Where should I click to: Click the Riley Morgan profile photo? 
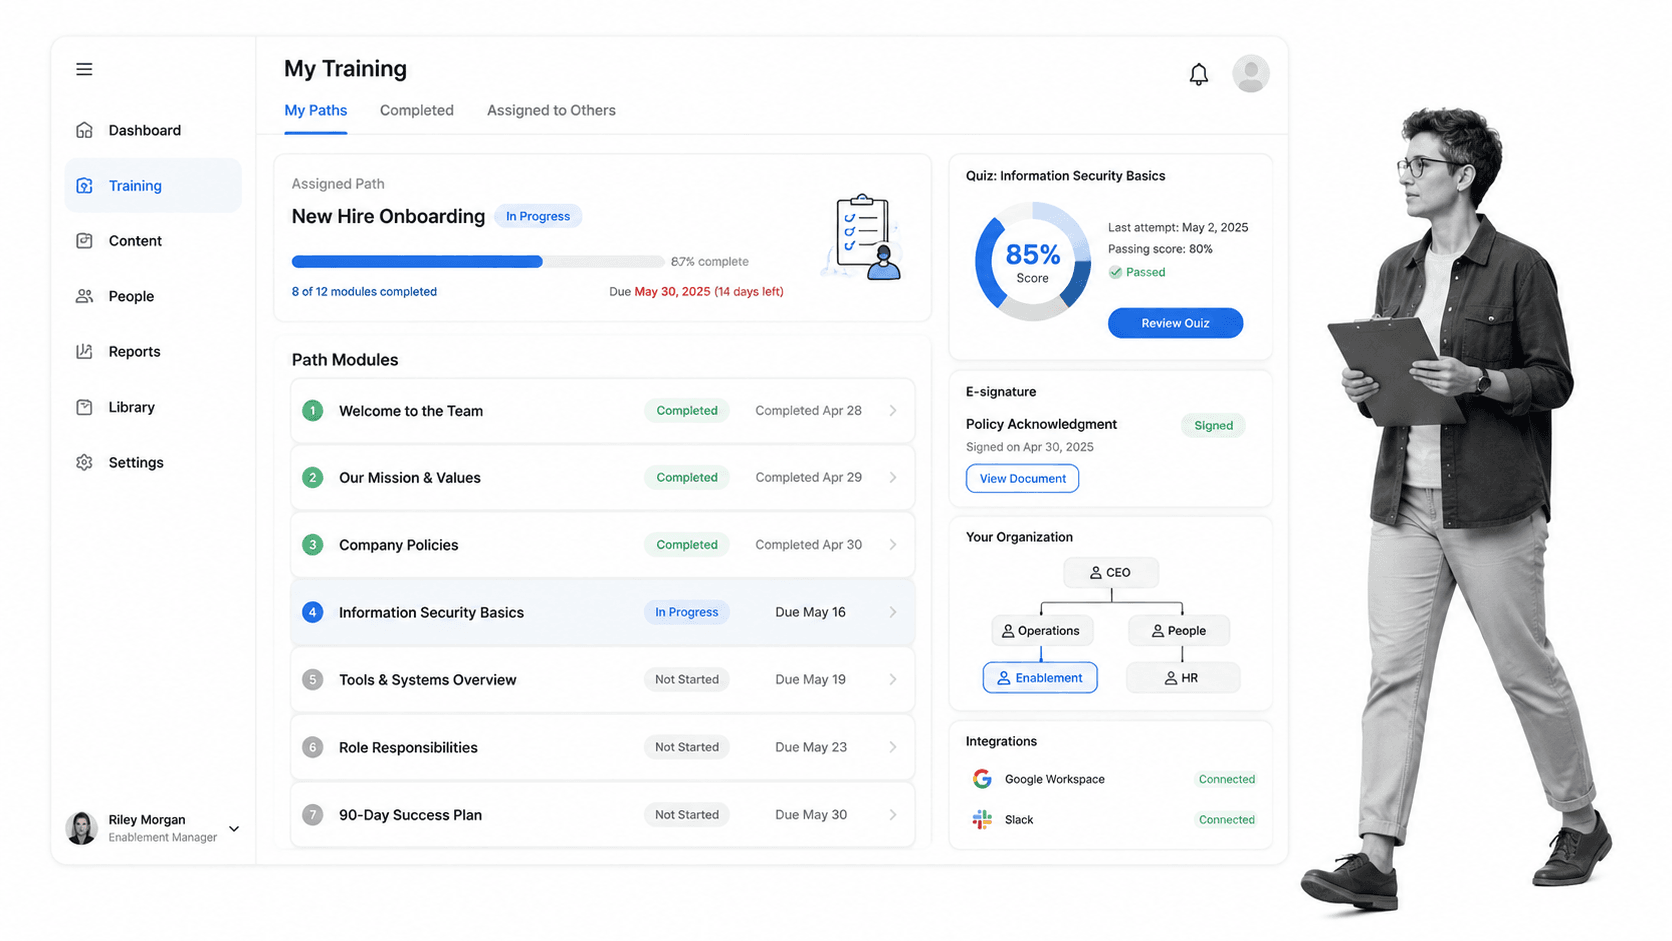pyautogui.click(x=81, y=828)
